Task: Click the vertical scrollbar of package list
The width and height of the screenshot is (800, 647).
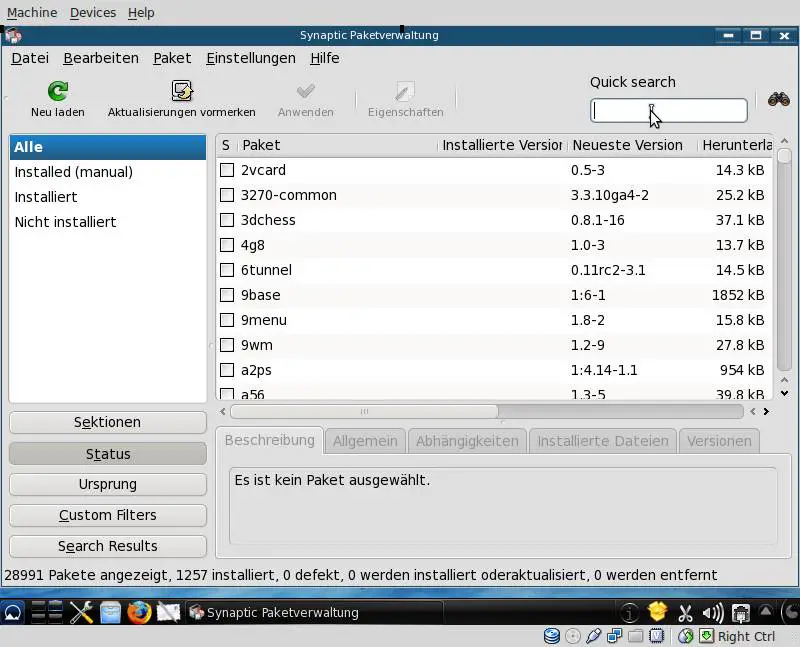Action: pyautogui.click(x=784, y=260)
